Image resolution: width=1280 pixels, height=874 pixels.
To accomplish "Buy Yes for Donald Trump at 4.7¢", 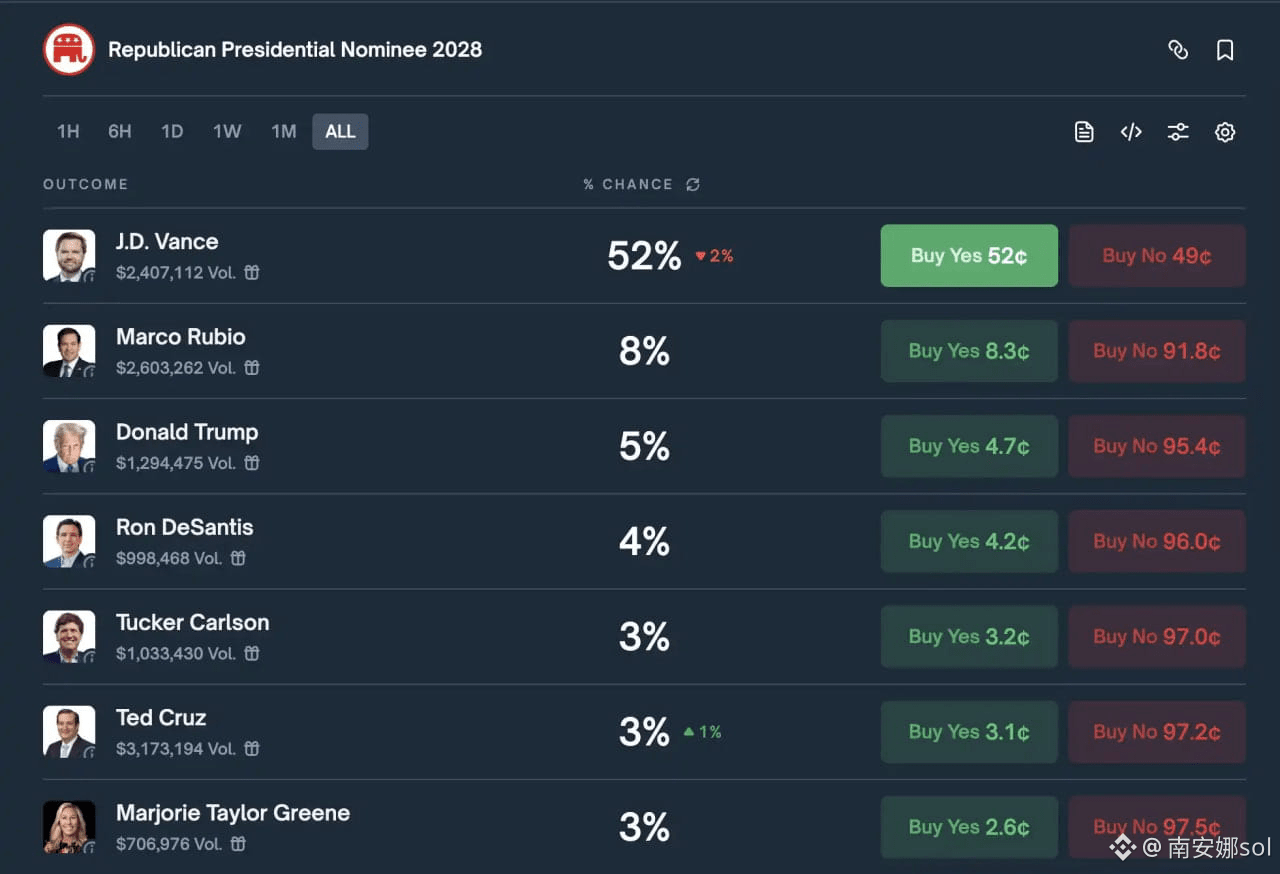I will click(x=968, y=446).
